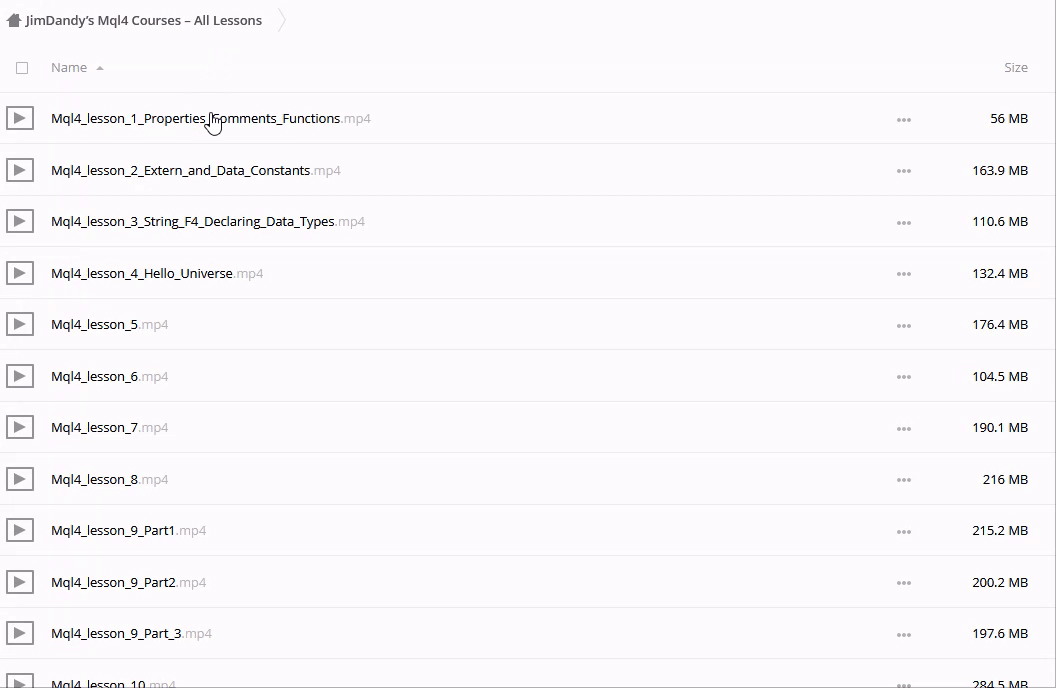
Task: Toggle the select-all checkbox in header
Action: coord(22,68)
